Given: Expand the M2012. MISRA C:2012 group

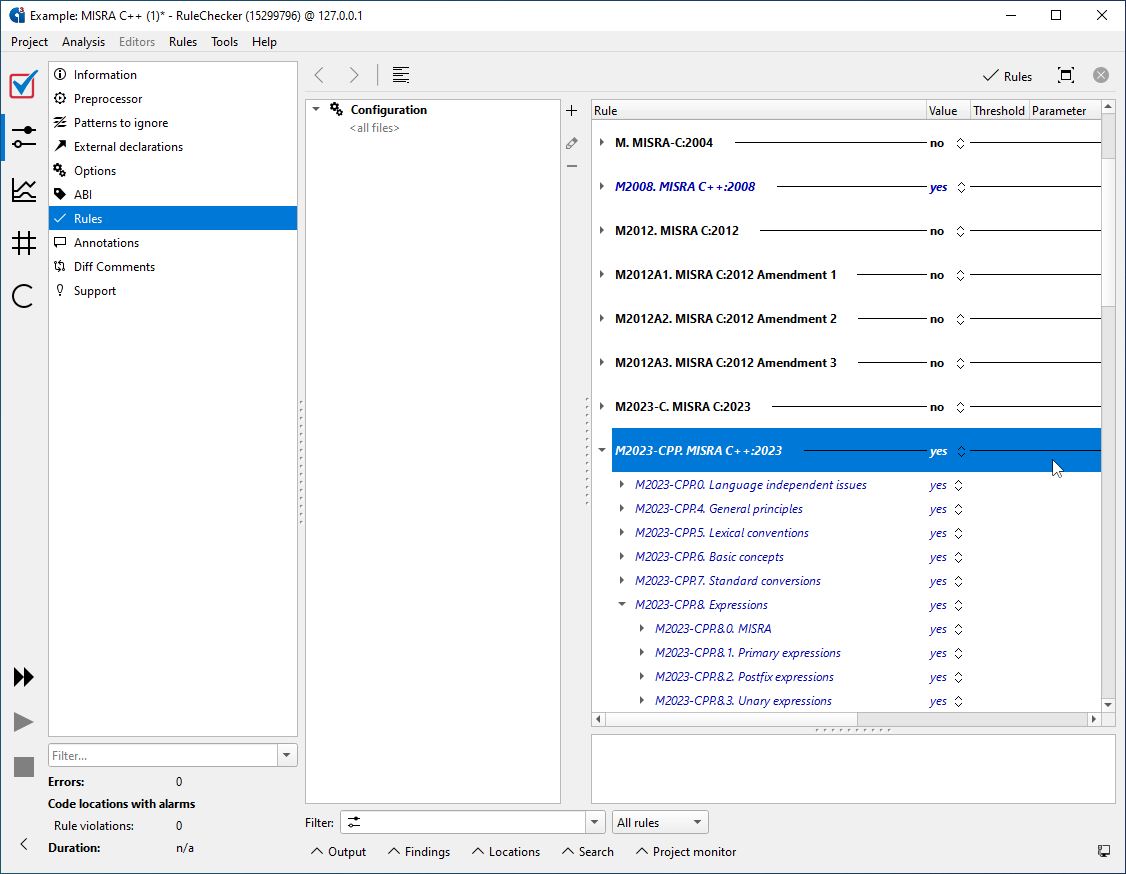Looking at the screenshot, I should pyautogui.click(x=602, y=230).
